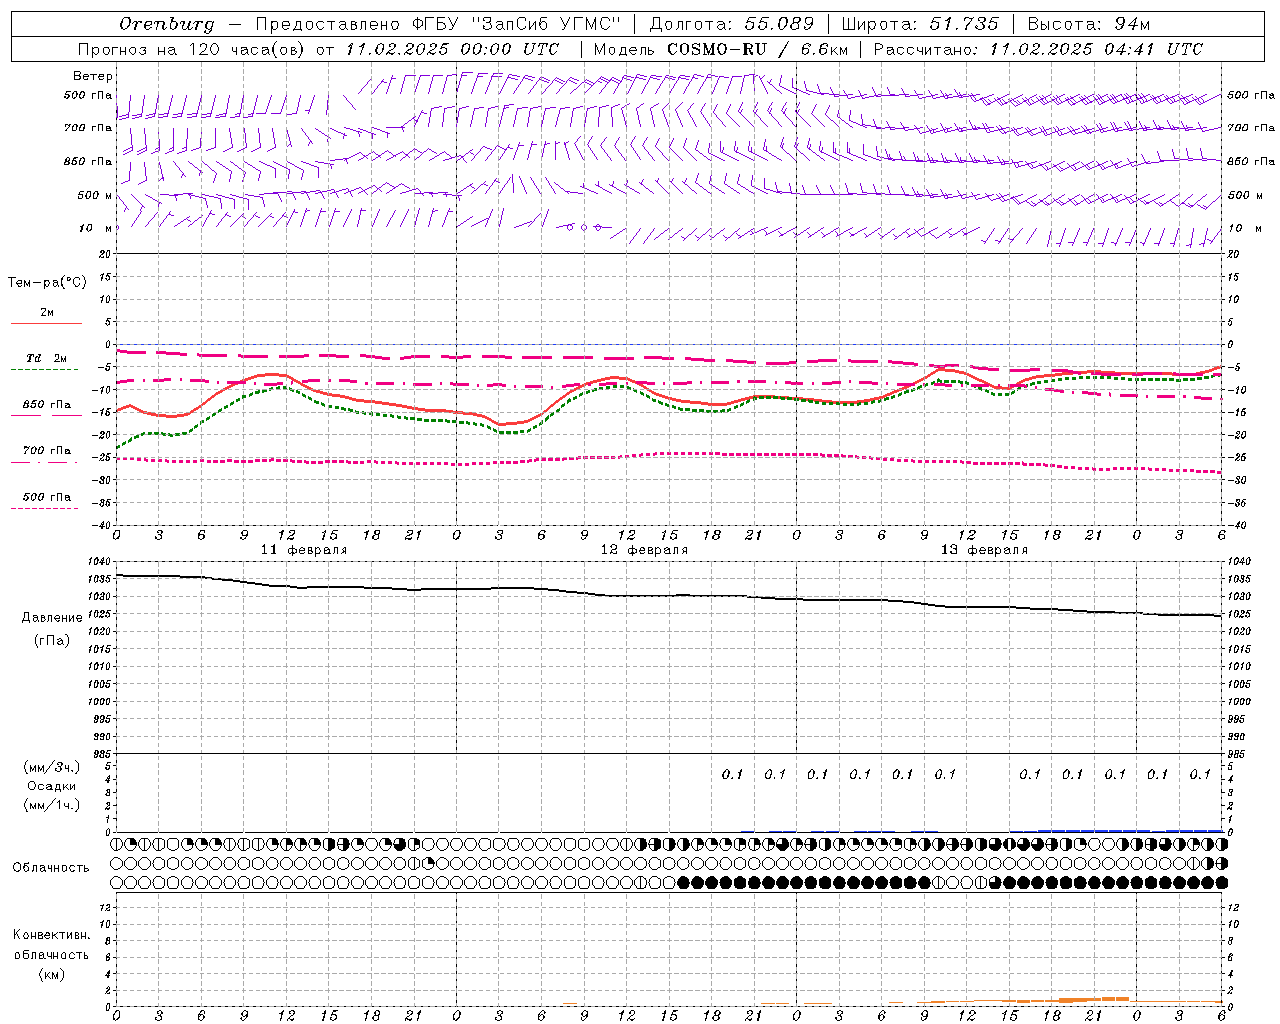Click the 'Долгота: 55.089' longitude value
The image size is (1280, 1024).
tap(732, 24)
